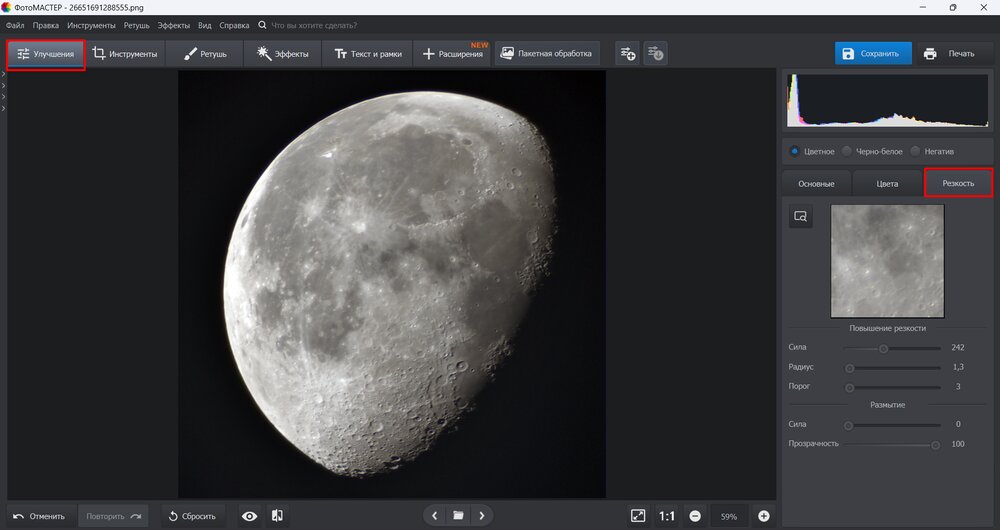Click the preset history icon in the toolbar
Image resolution: width=1000 pixels, height=530 pixels.
[655, 53]
